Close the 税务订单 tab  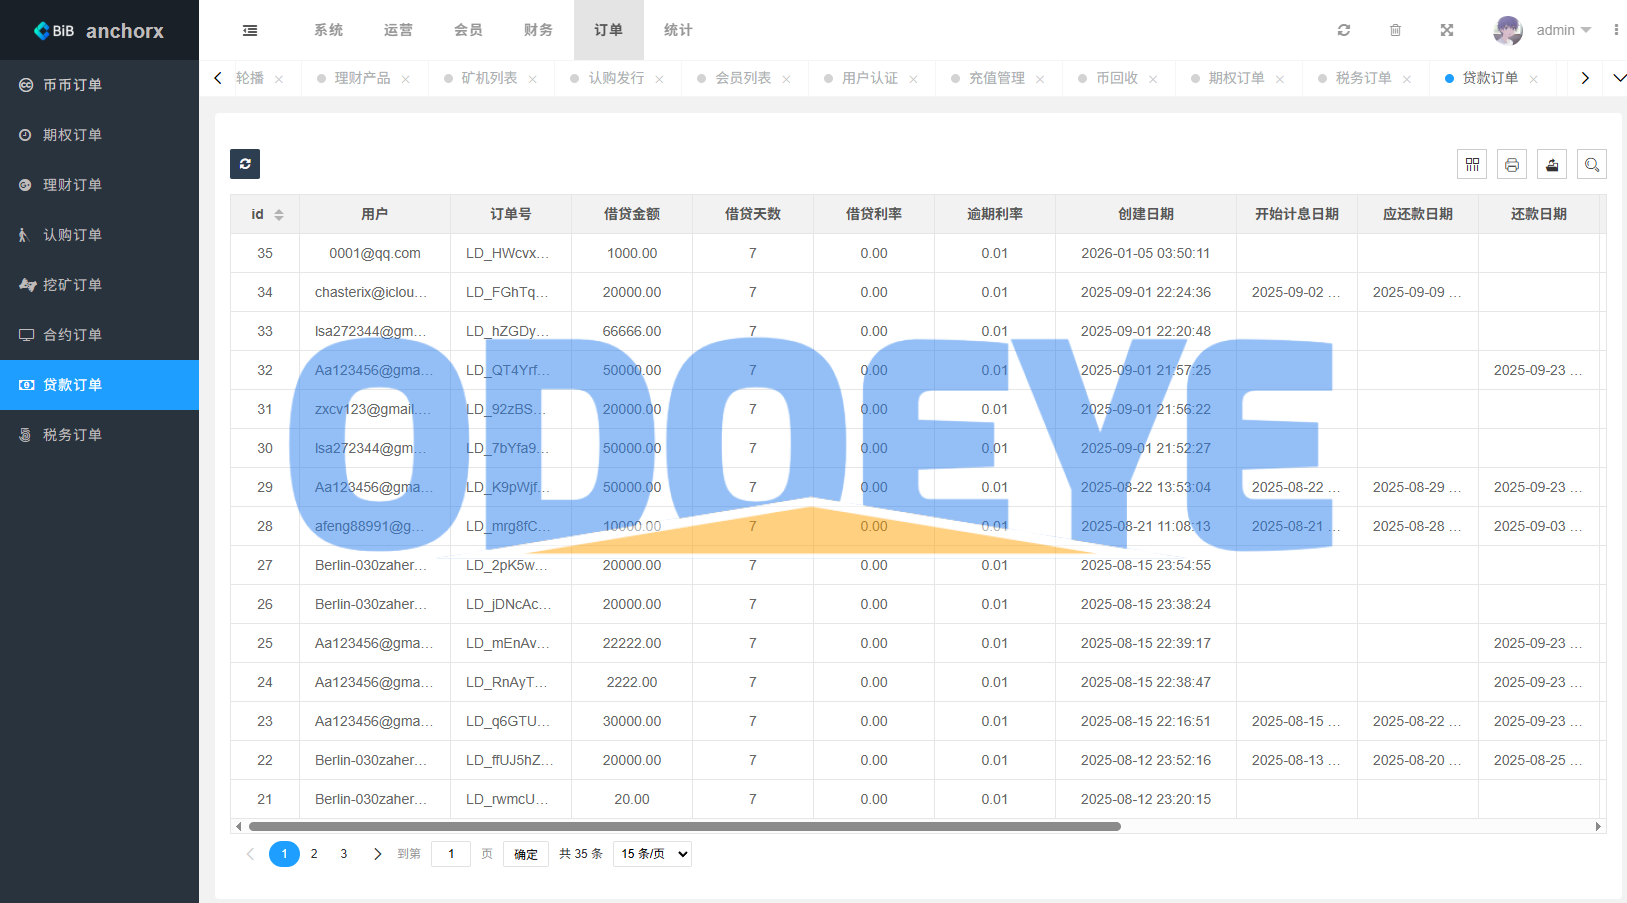coord(1407,79)
